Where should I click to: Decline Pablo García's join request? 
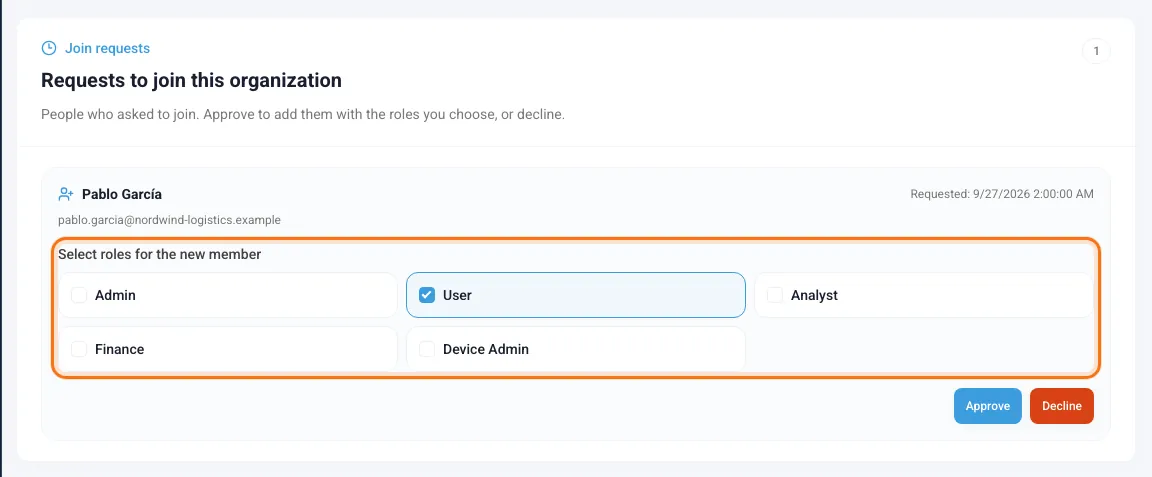pos(1062,406)
